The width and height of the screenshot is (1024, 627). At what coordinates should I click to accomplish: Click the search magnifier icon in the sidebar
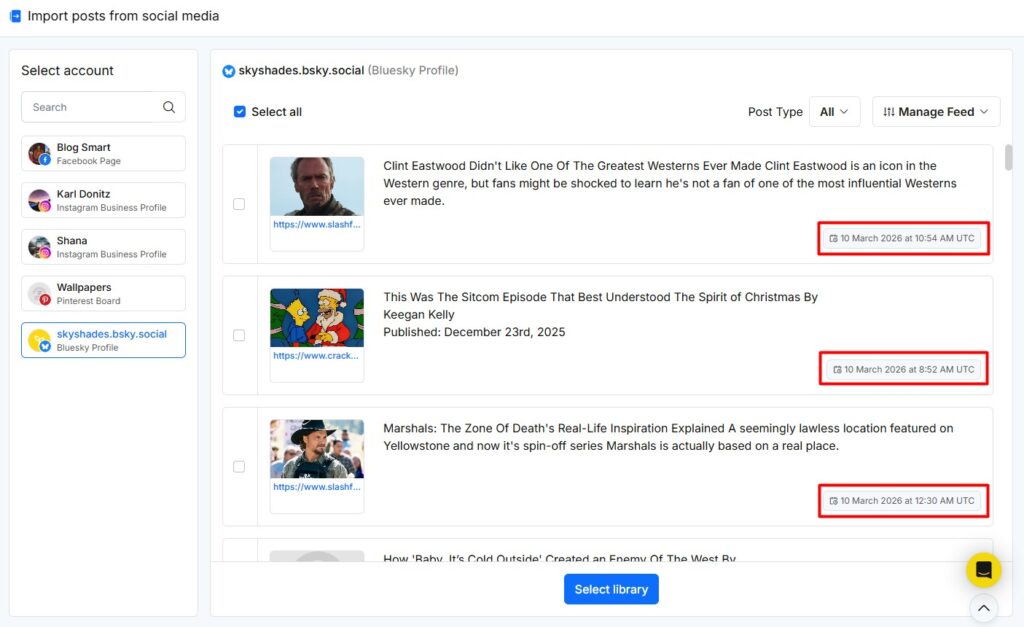tap(170, 107)
